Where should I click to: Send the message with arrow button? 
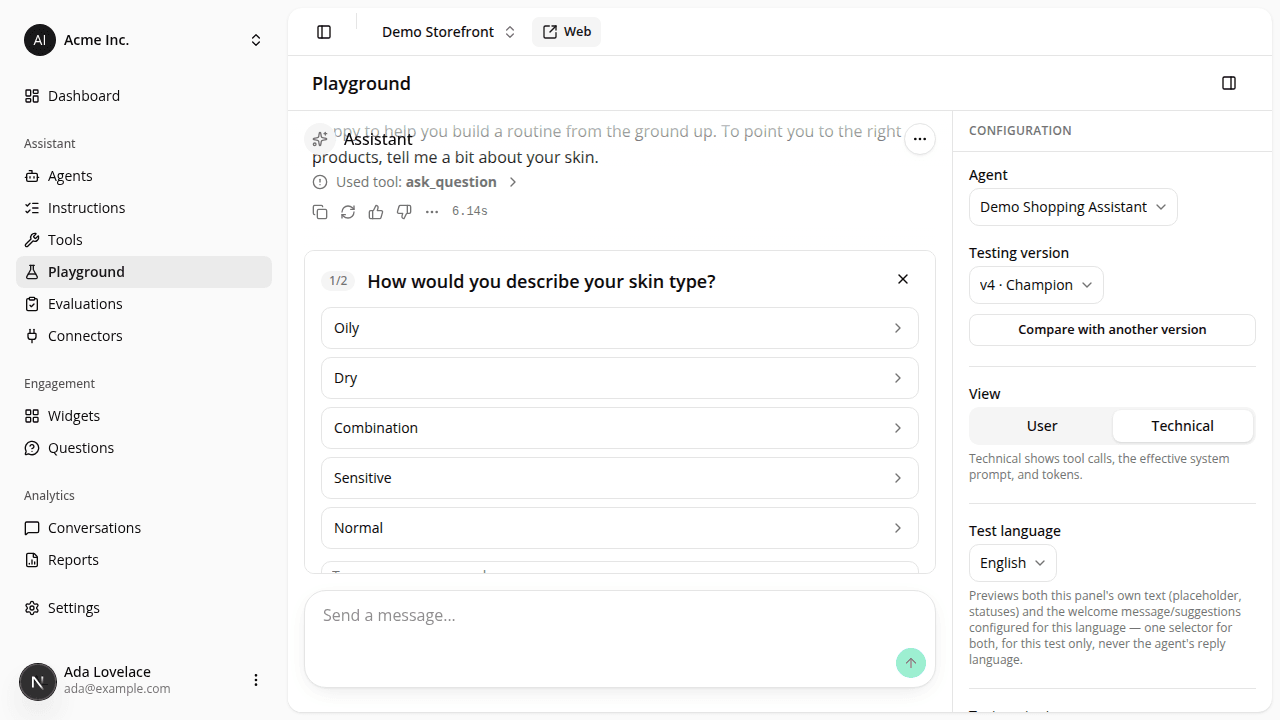(911, 662)
